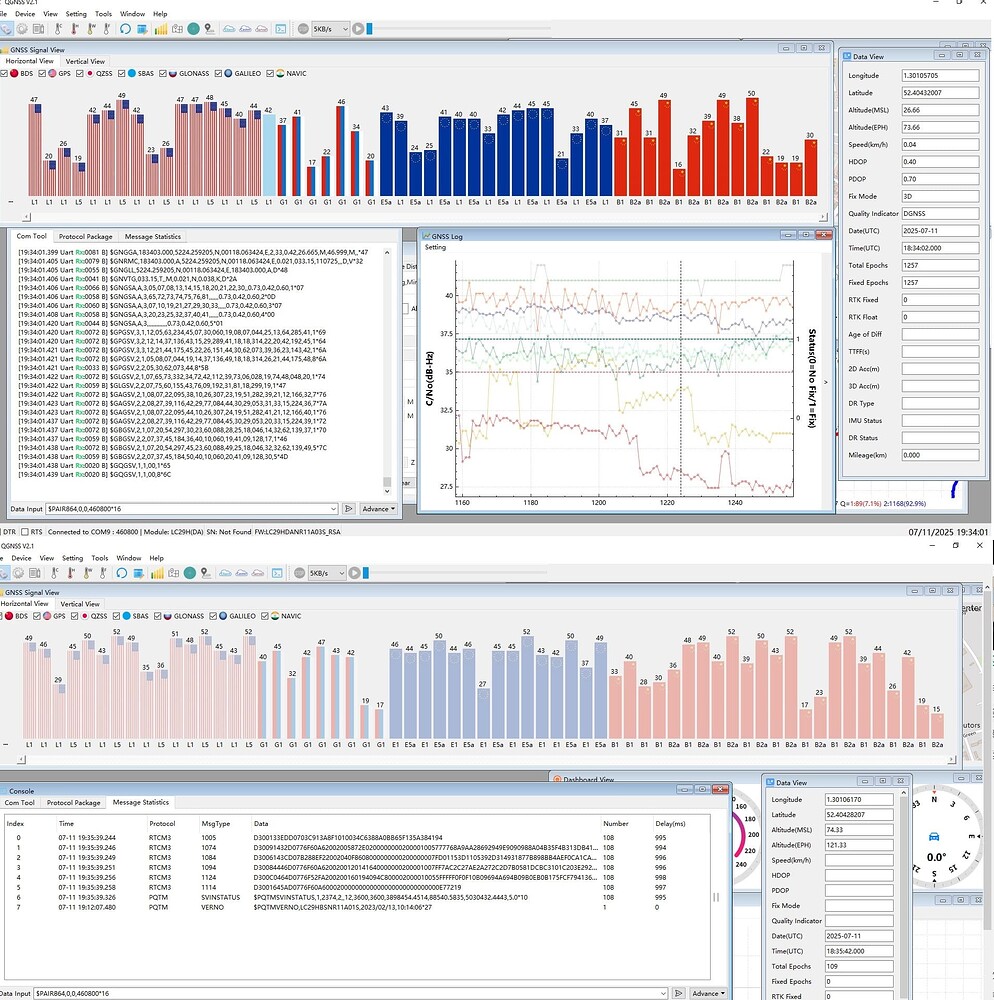Open the Setting menu in the lower QGNSS window

[72, 558]
